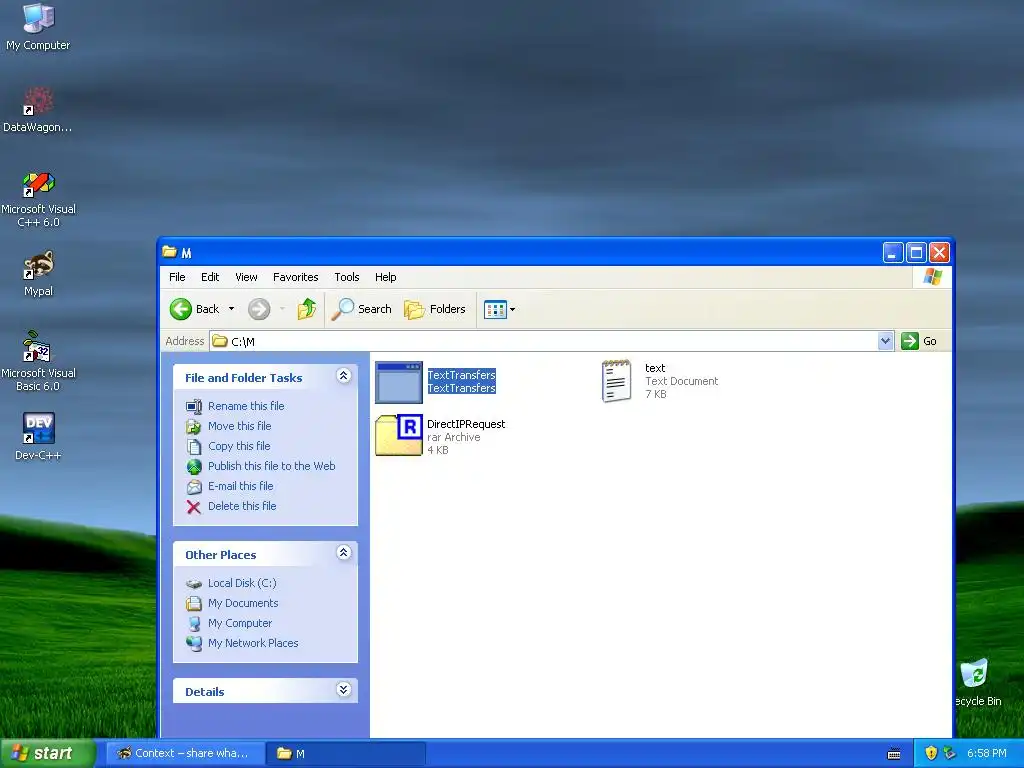Viewport: 1024px width, 768px height.
Task: Open the Back history dropdown arrow
Action: [x=231, y=309]
